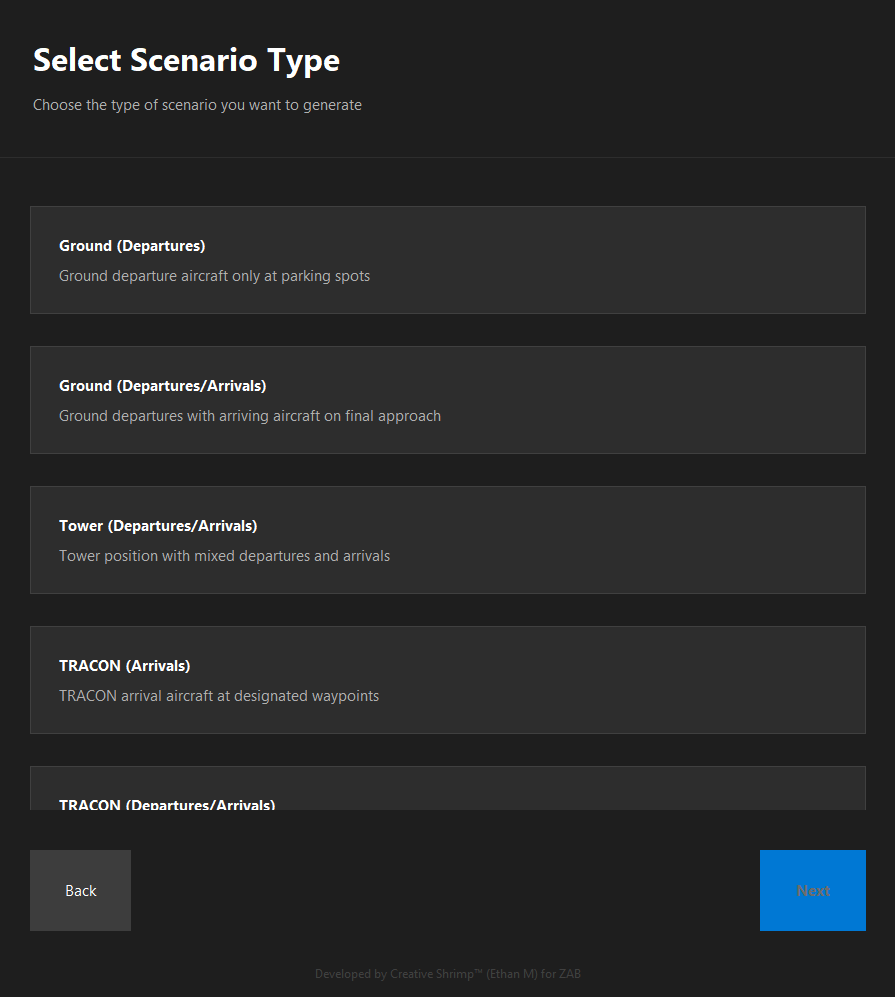Image resolution: width=895 pixels, height=997 pixels.
Task: Click the TRACON (Arrivals) card title label
Action: click(124, 665)
